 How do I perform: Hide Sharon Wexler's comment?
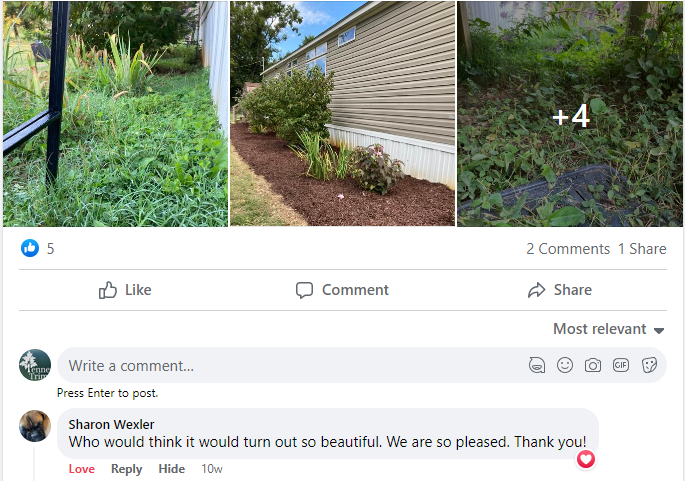click(172, 469)
